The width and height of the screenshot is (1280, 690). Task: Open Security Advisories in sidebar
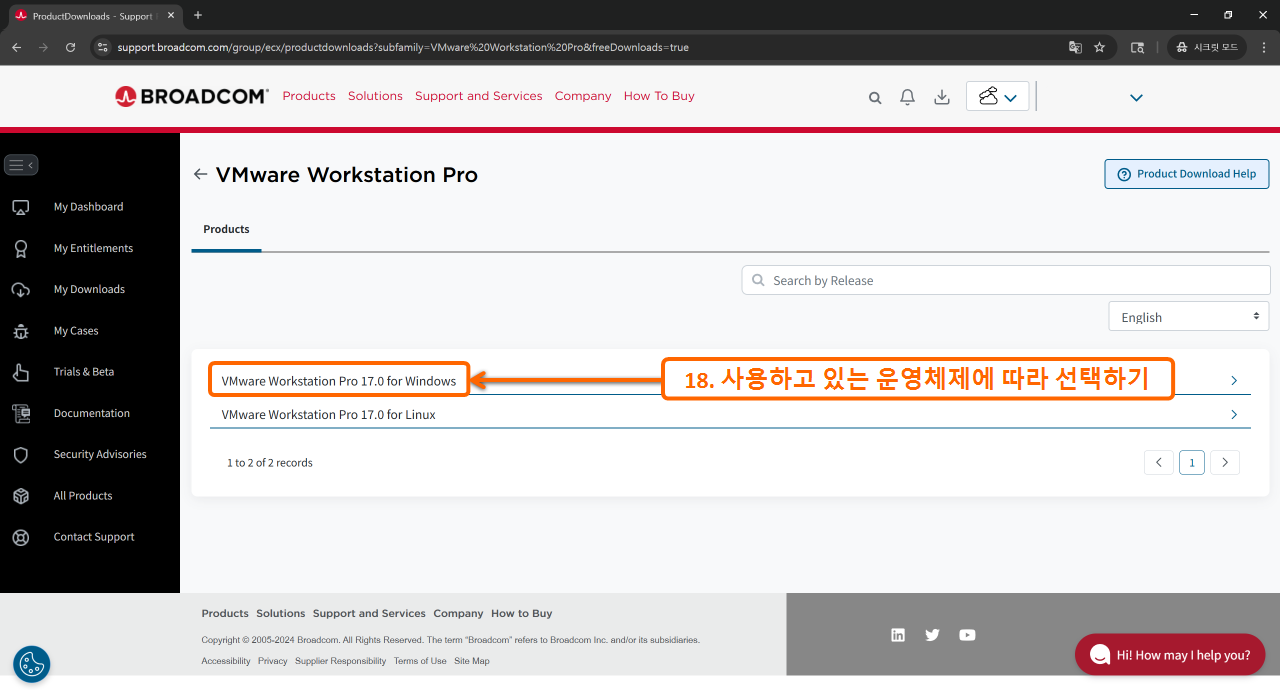(x=100, y=454)
